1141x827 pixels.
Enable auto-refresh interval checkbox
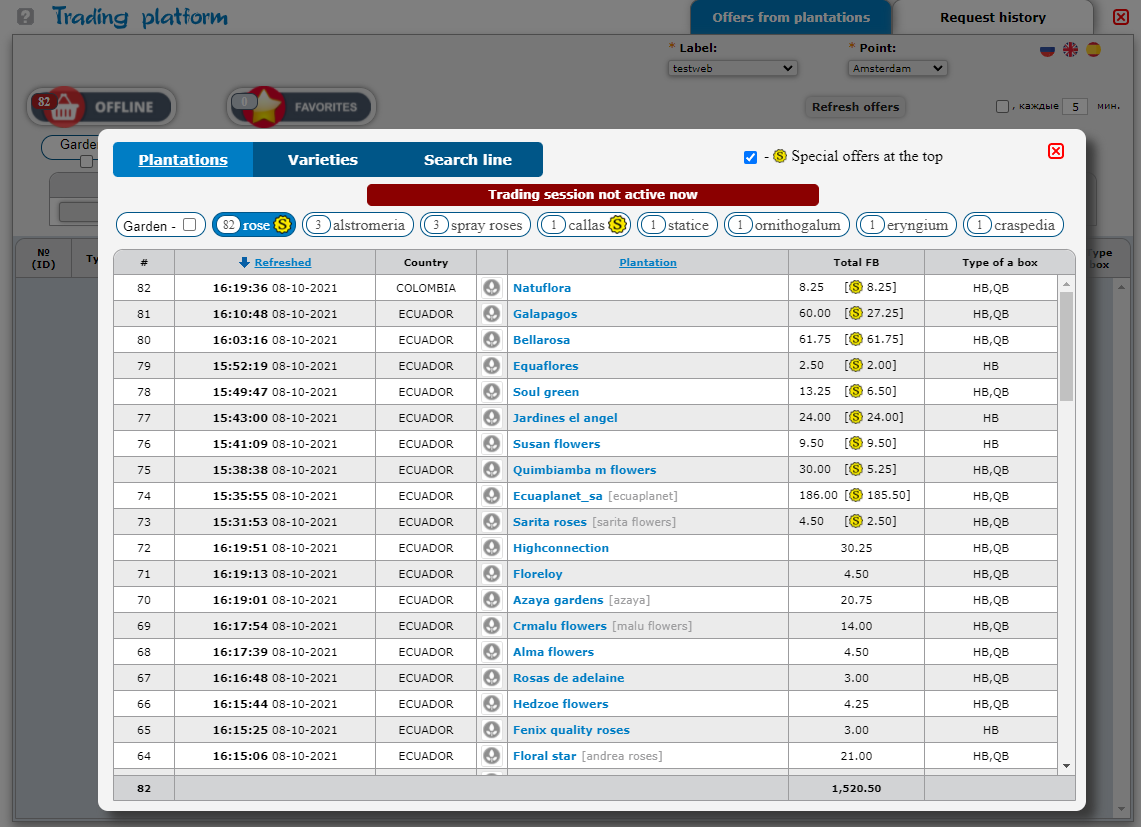[1002, 107]
